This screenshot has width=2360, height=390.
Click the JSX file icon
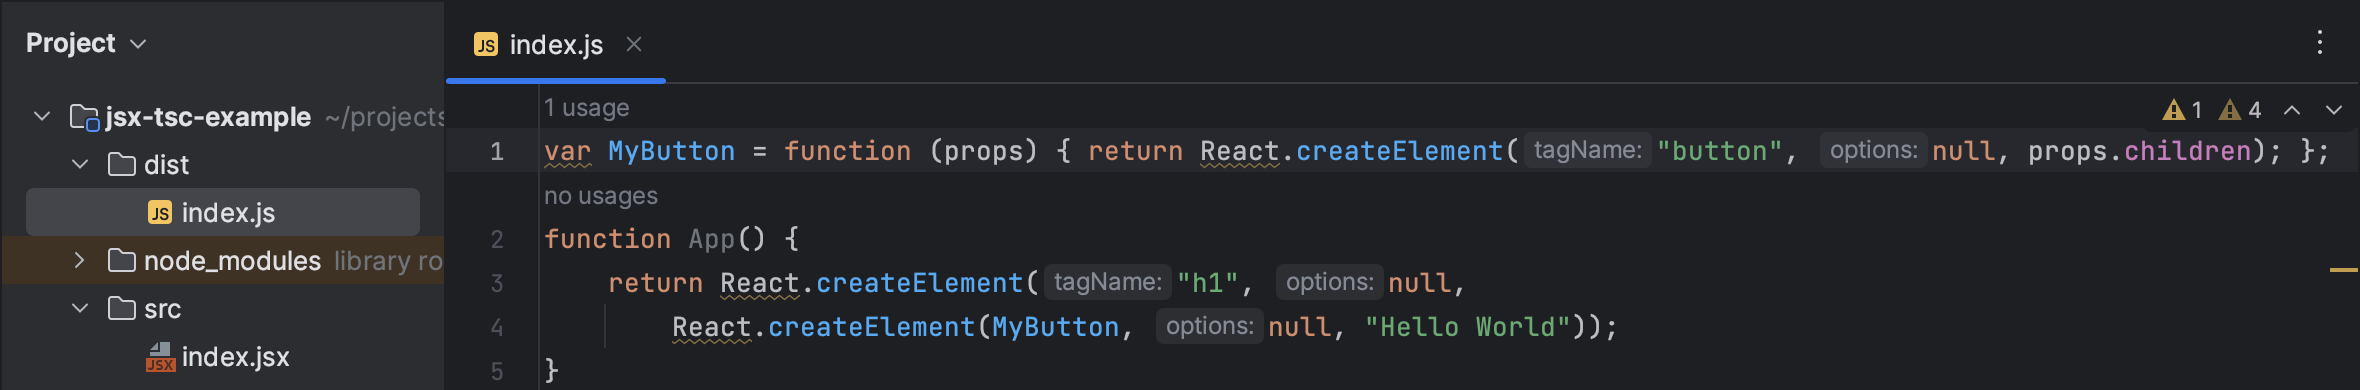click(x=160, y=357)
